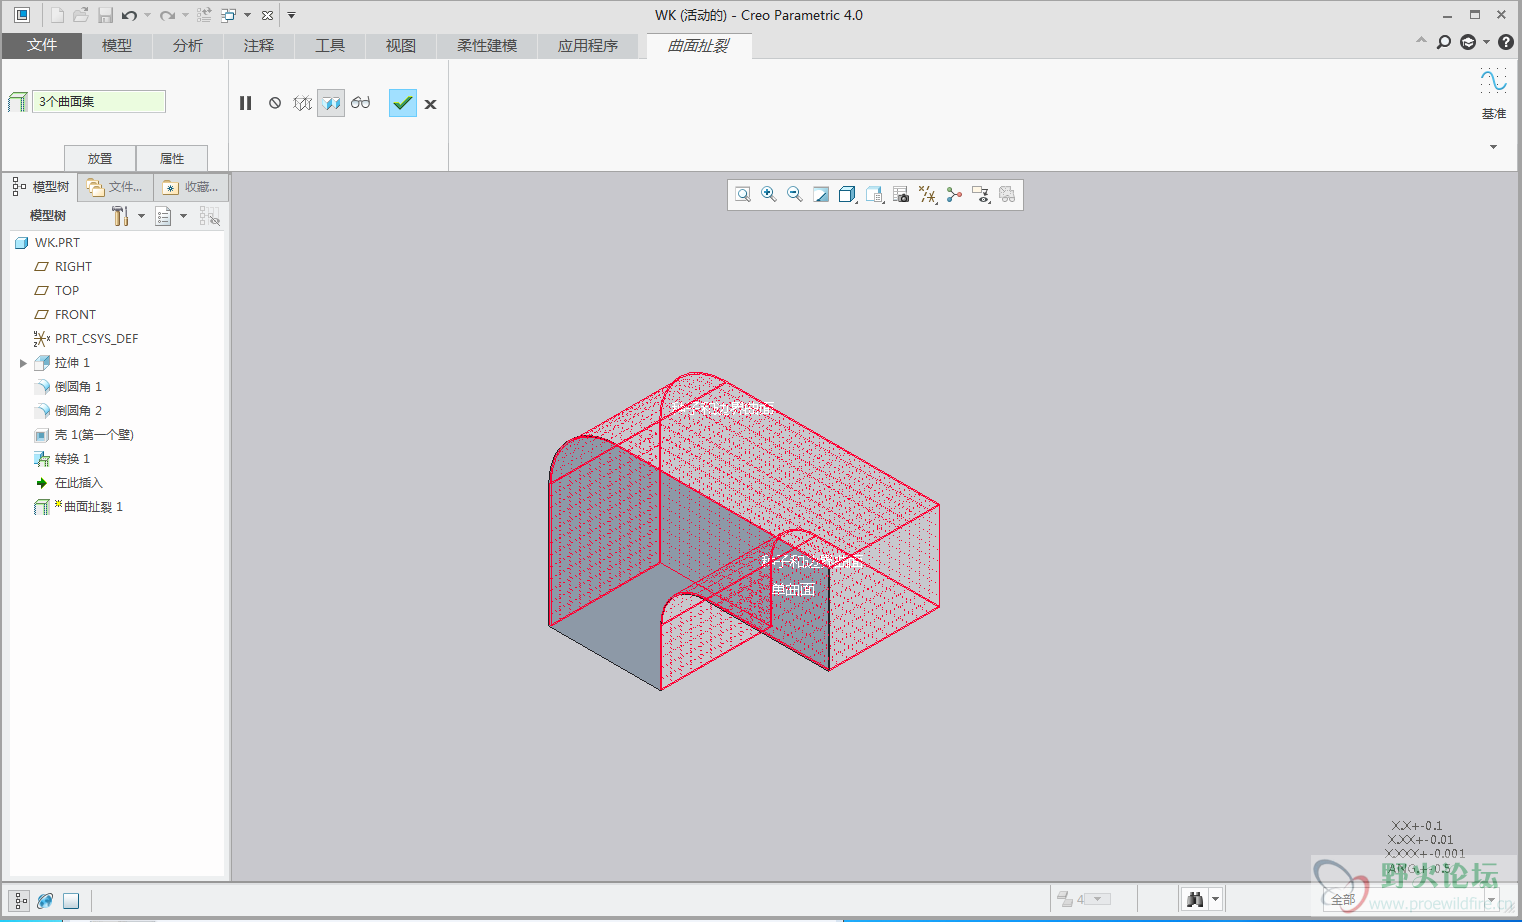Click the model tree filter icon
This screenshot has width=1522, height=922.
(x=209, y=216)
